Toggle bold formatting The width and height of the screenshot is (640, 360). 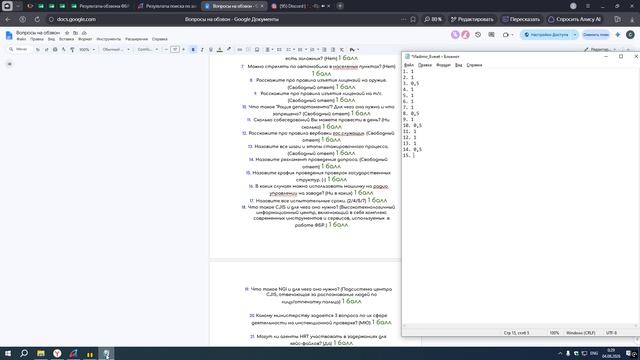tap(193, 50)
